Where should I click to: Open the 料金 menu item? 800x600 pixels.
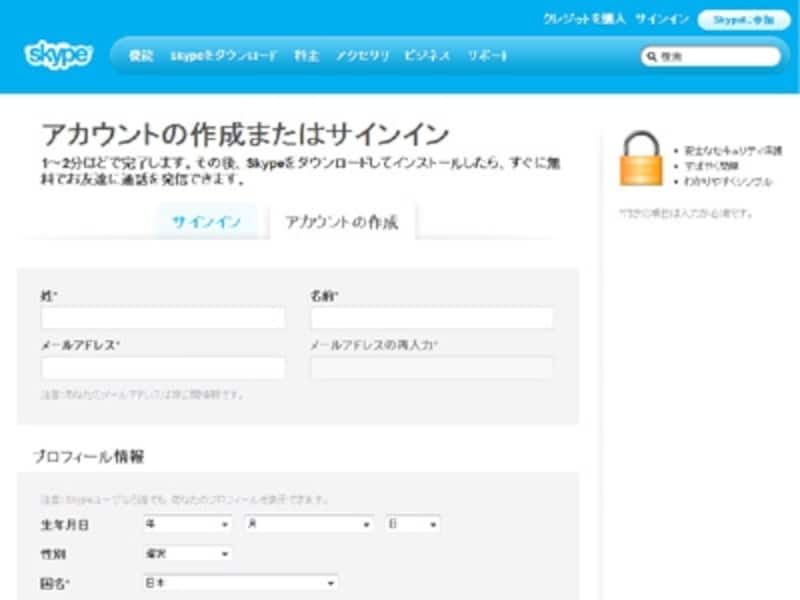point(307,56)
